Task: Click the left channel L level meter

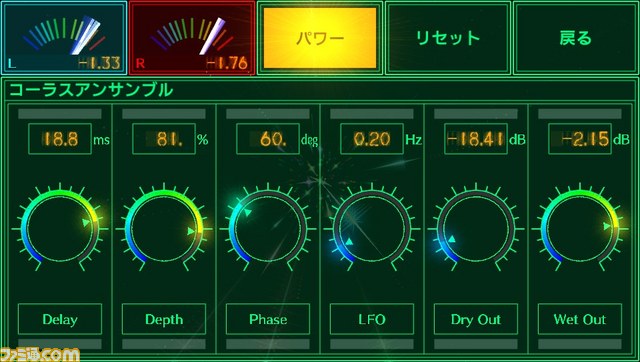Action: tap(64, 38)
